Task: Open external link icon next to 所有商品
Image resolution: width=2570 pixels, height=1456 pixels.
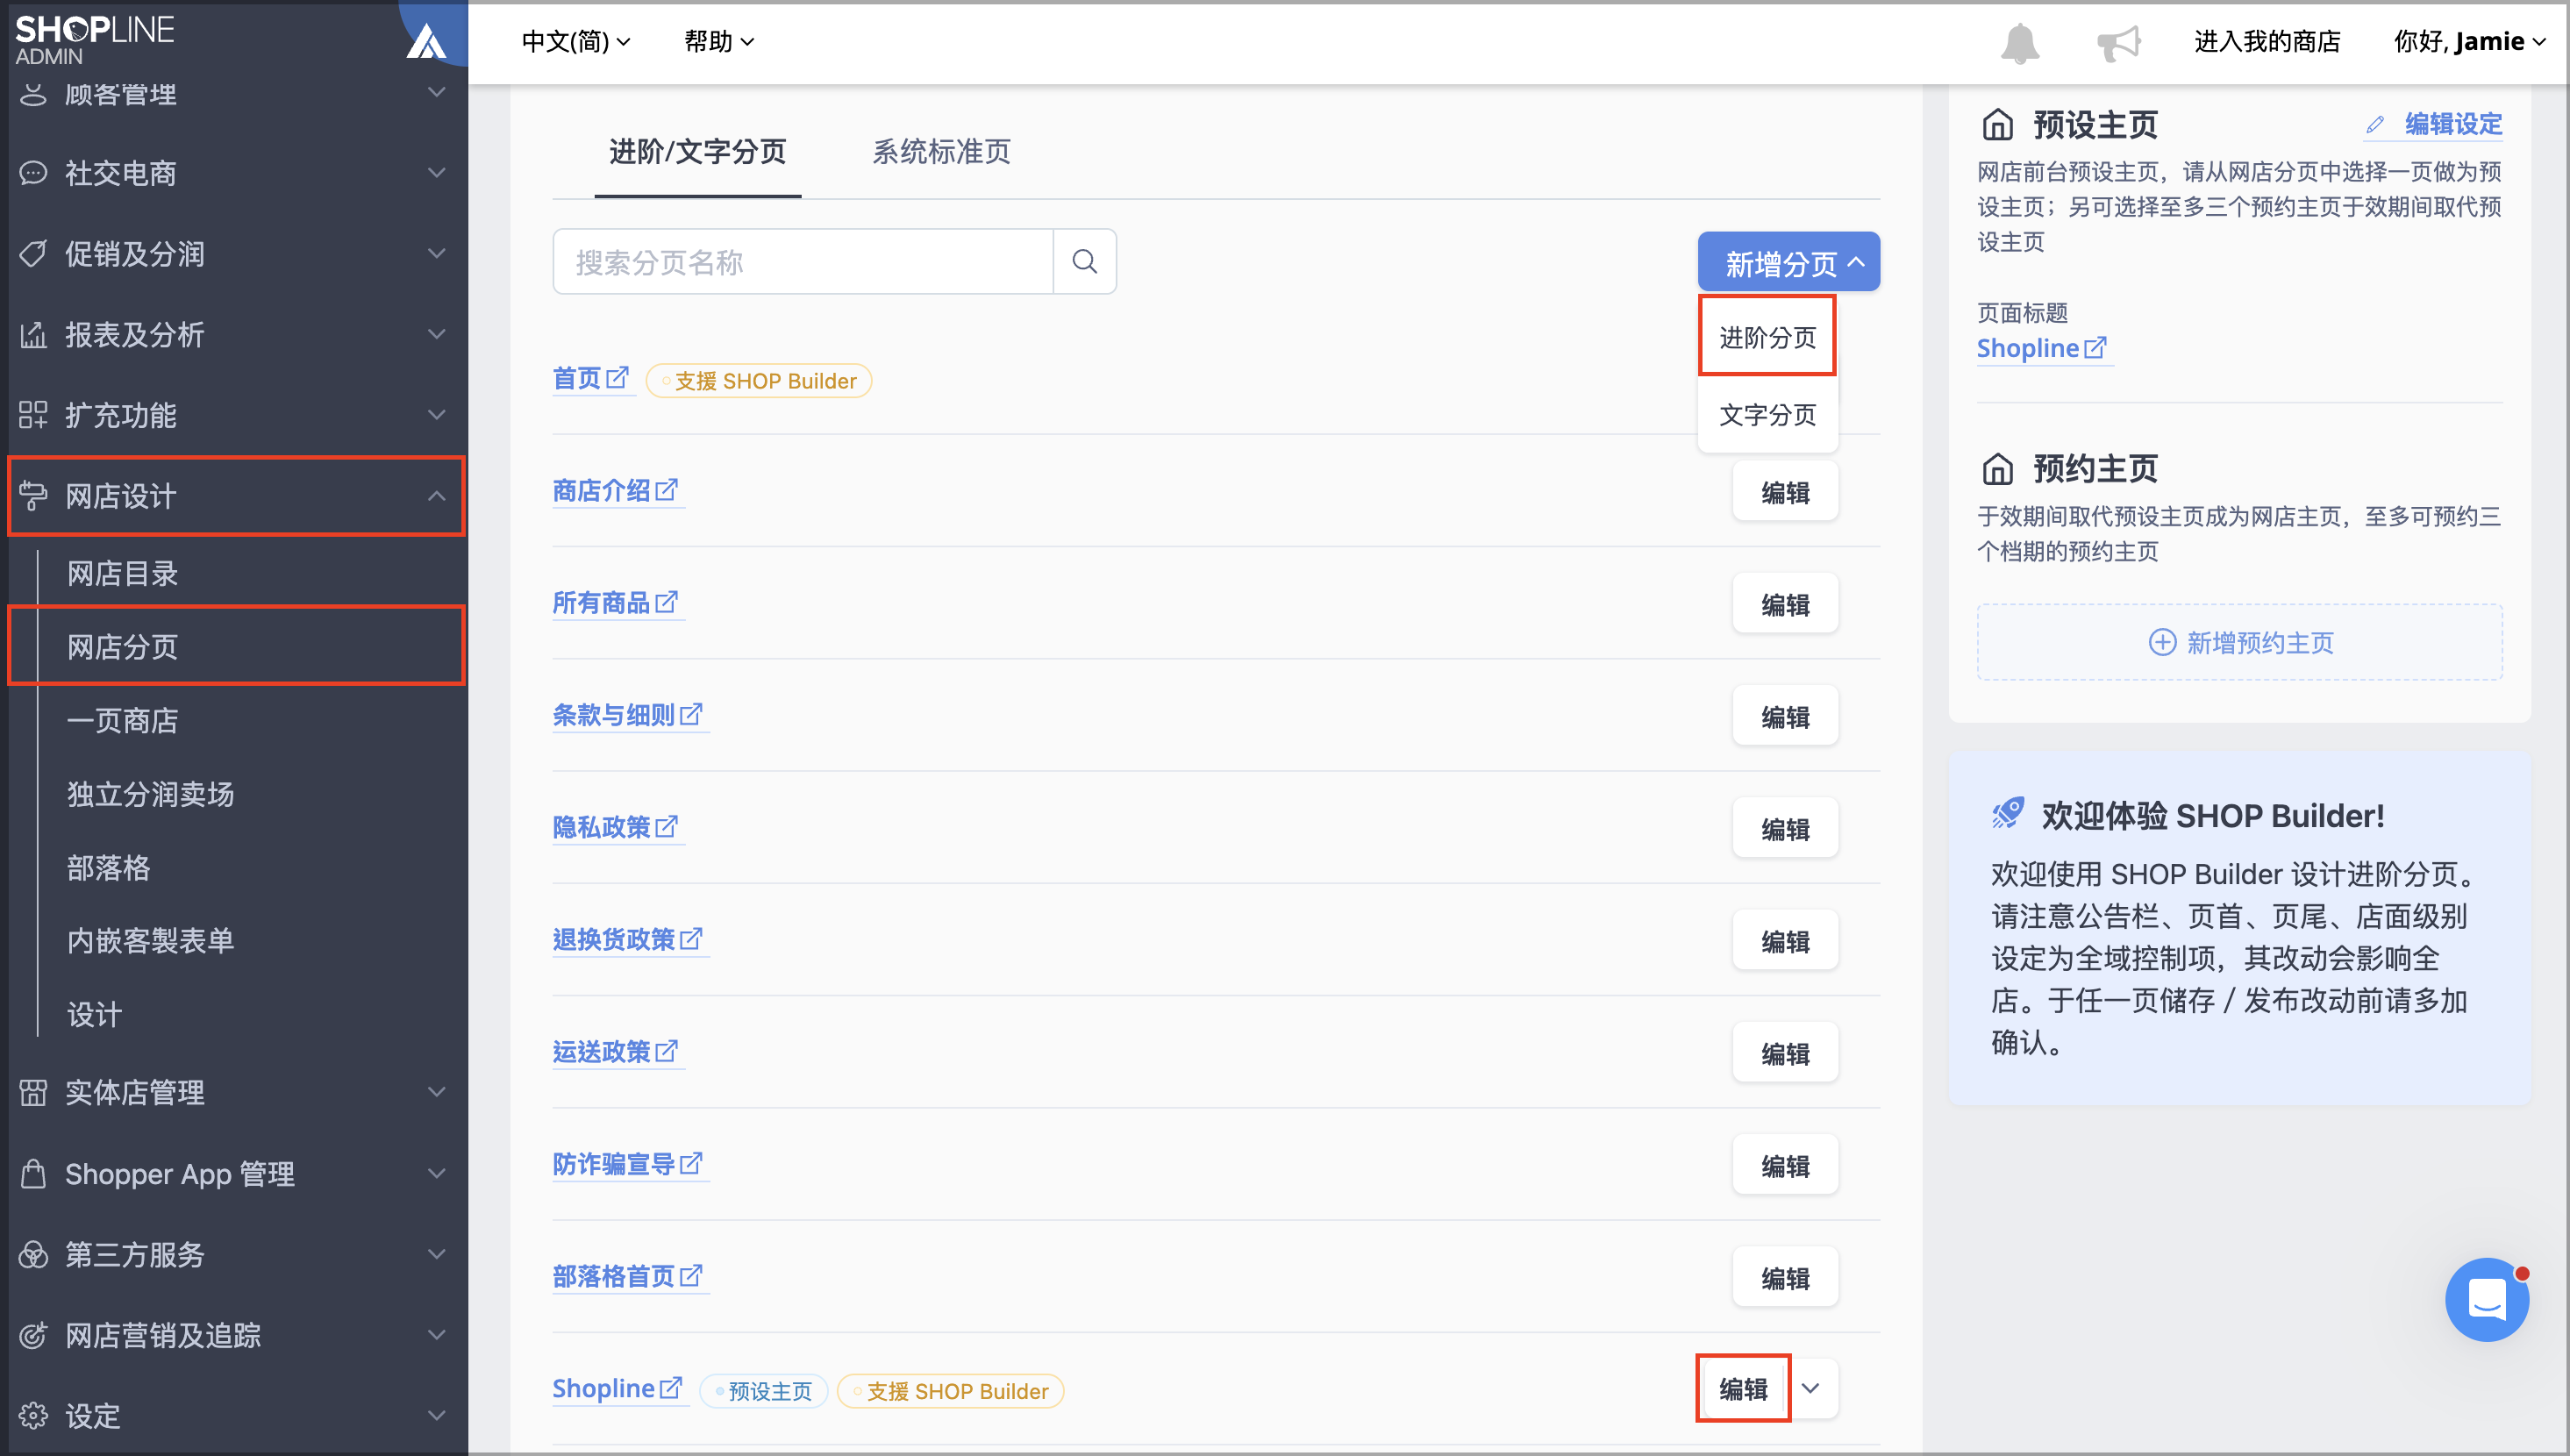Action: [x=667, y=602]
